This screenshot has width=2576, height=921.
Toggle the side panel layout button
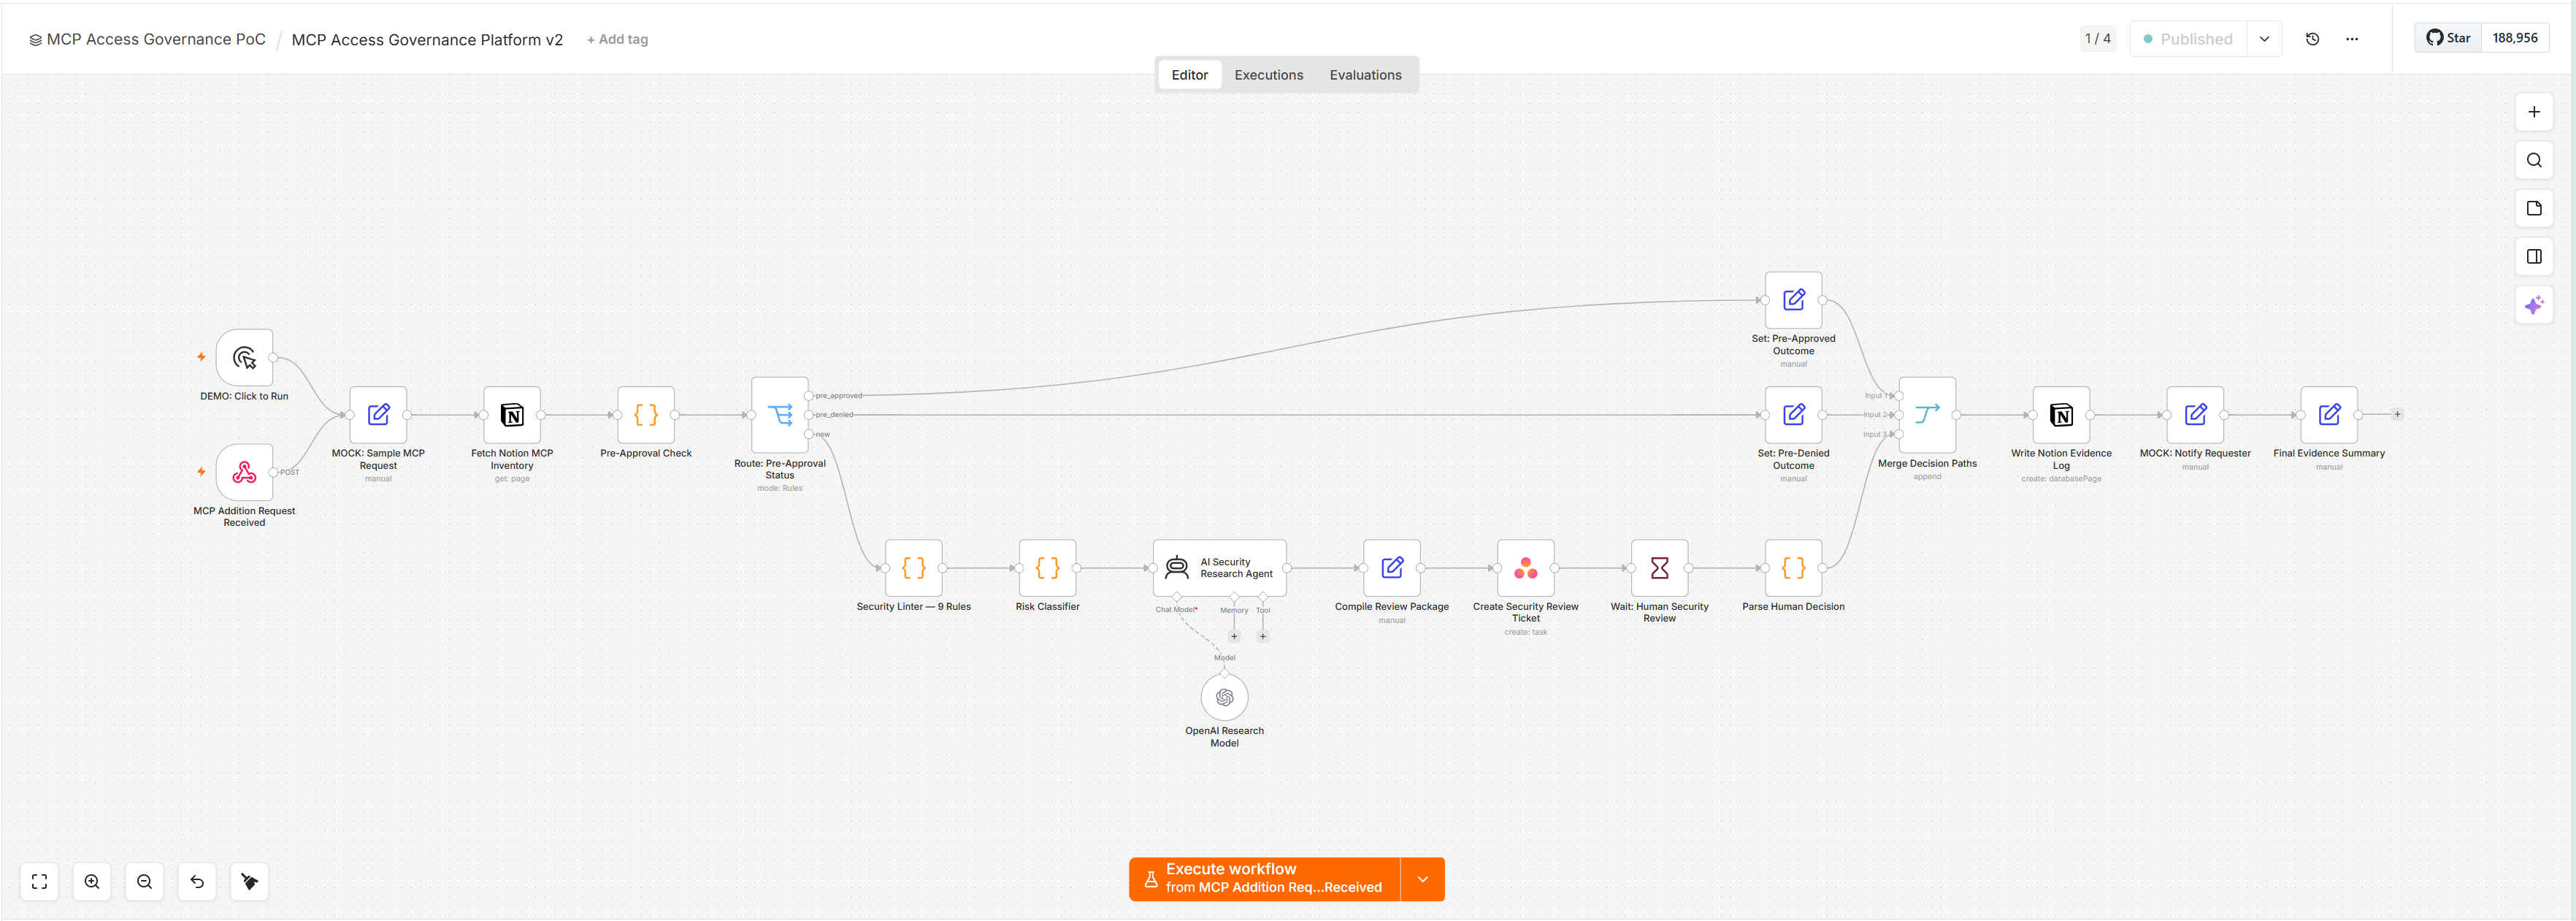click(x=2533, y=257)
